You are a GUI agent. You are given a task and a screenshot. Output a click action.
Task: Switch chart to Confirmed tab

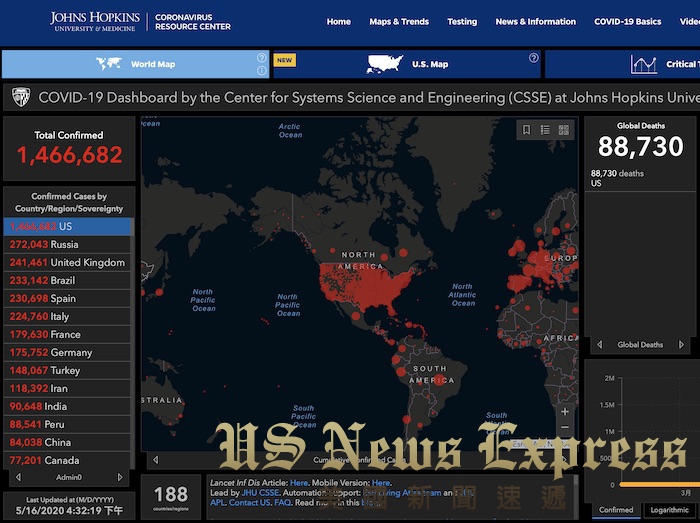[x=616, y=510]
